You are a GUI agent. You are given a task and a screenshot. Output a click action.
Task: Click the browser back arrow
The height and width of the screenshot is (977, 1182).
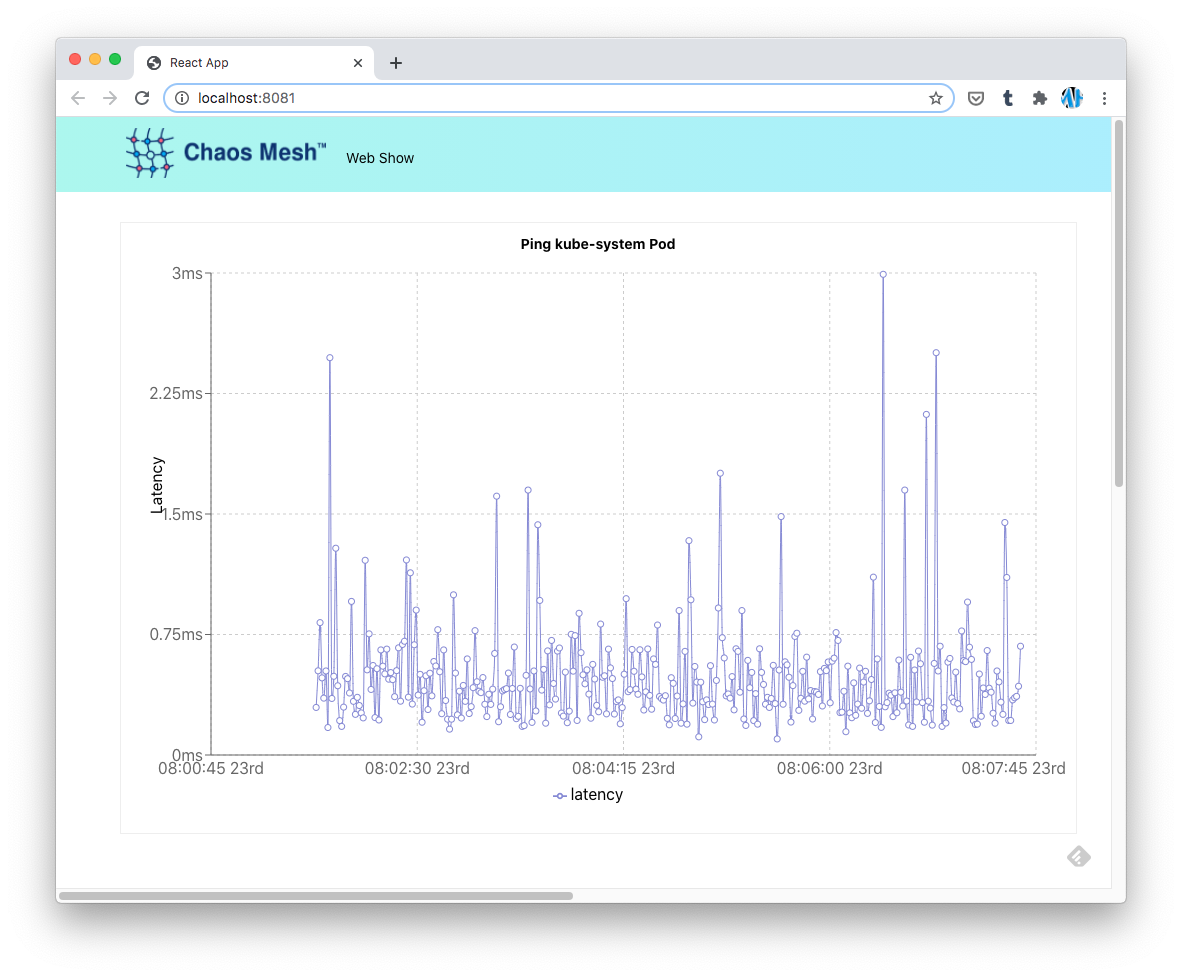click(x=78, y=98)
